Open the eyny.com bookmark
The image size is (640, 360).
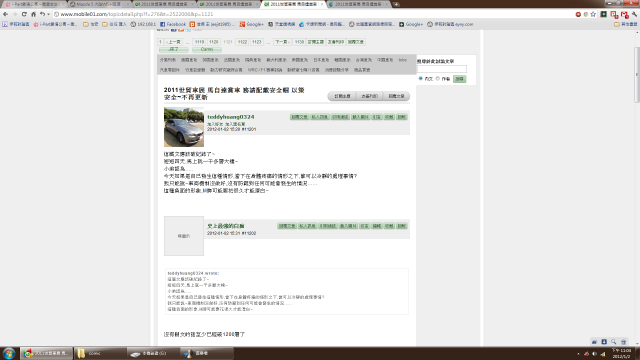450,24
